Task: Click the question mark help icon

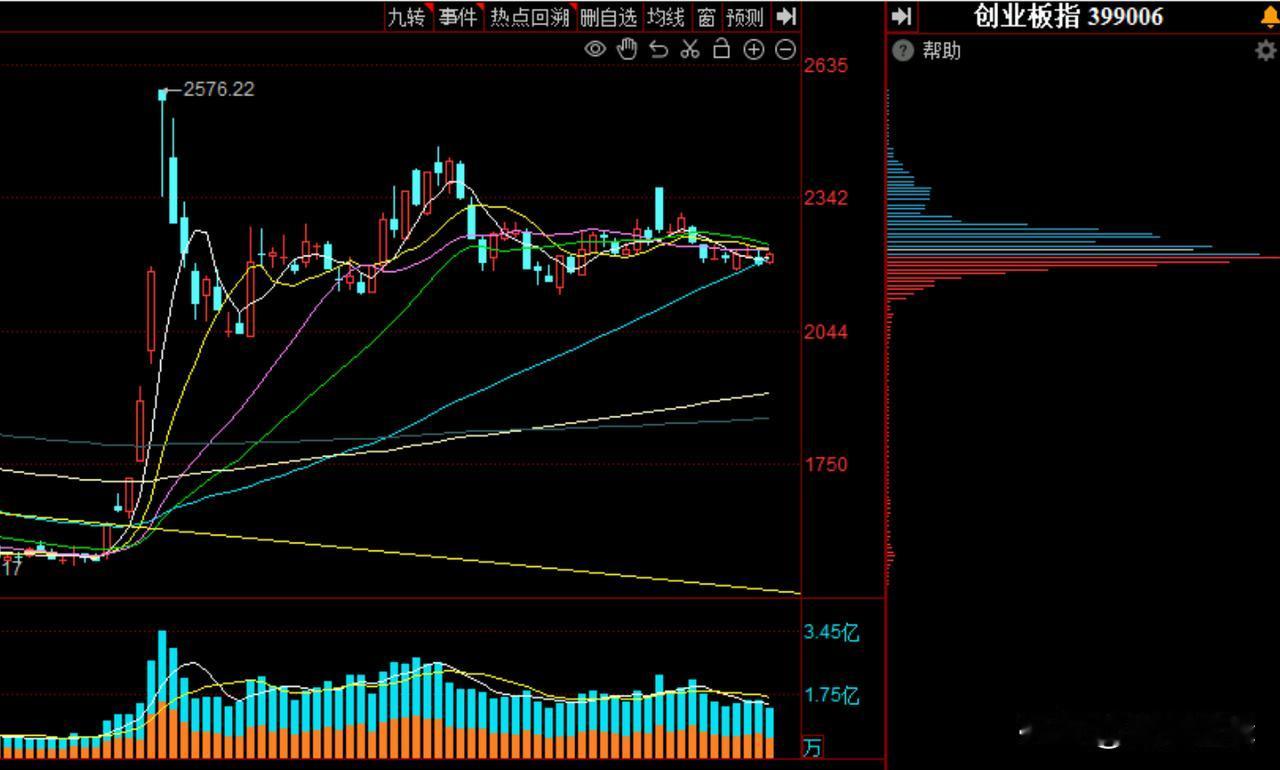Action: coord(903,51)
